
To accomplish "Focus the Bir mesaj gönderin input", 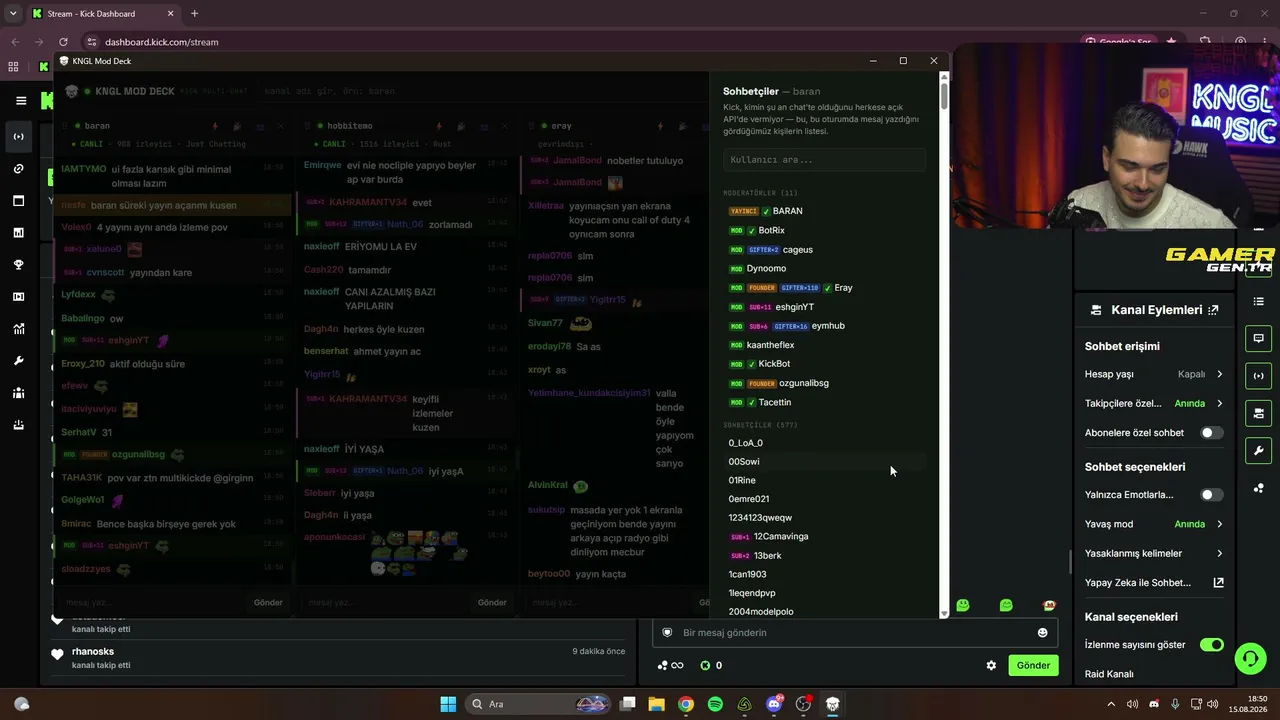I will (x=855, y=632).
